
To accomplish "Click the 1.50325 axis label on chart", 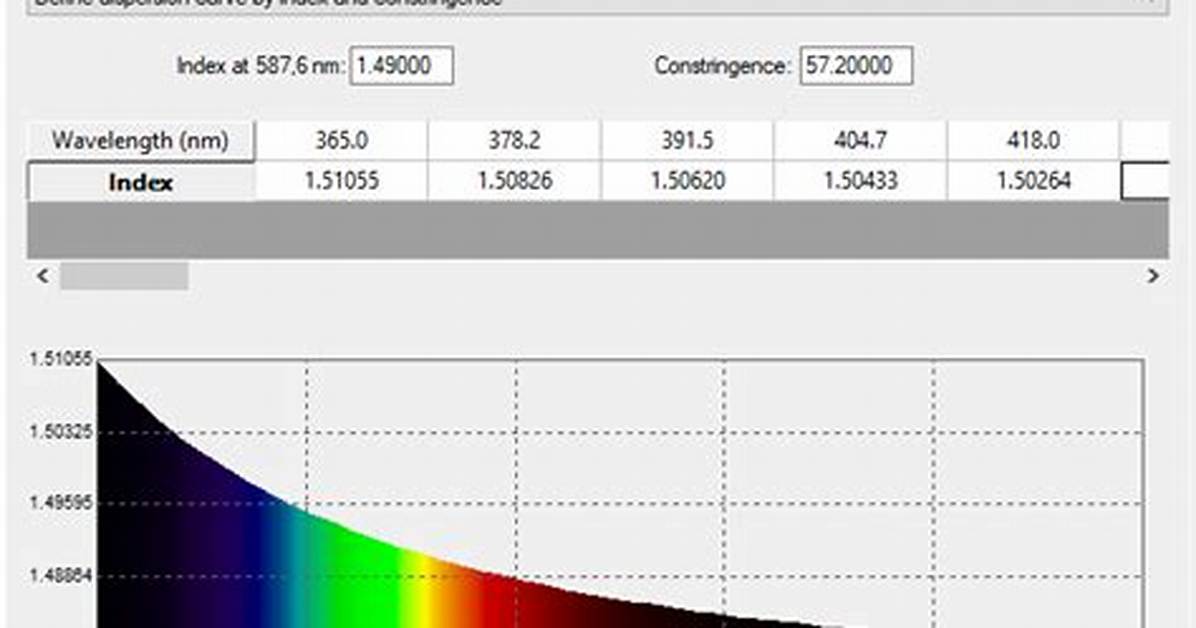I will (61, 432).
